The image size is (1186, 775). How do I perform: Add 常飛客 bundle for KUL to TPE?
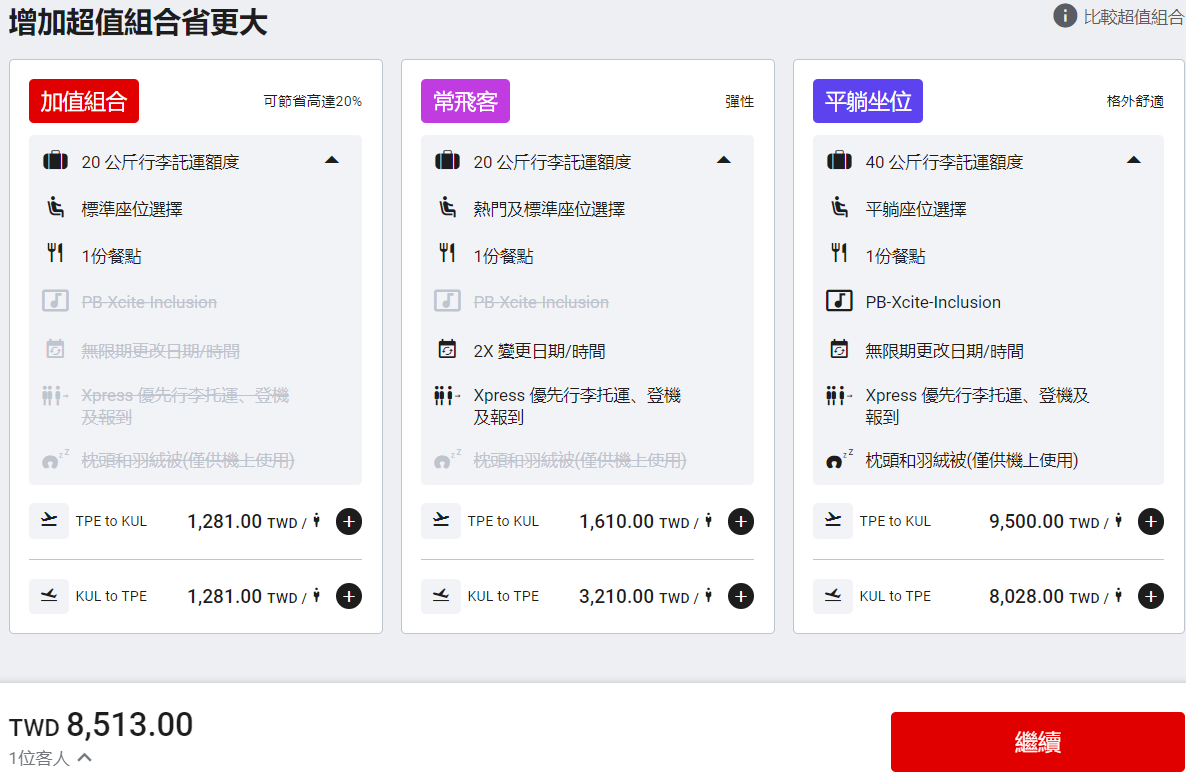740,597
